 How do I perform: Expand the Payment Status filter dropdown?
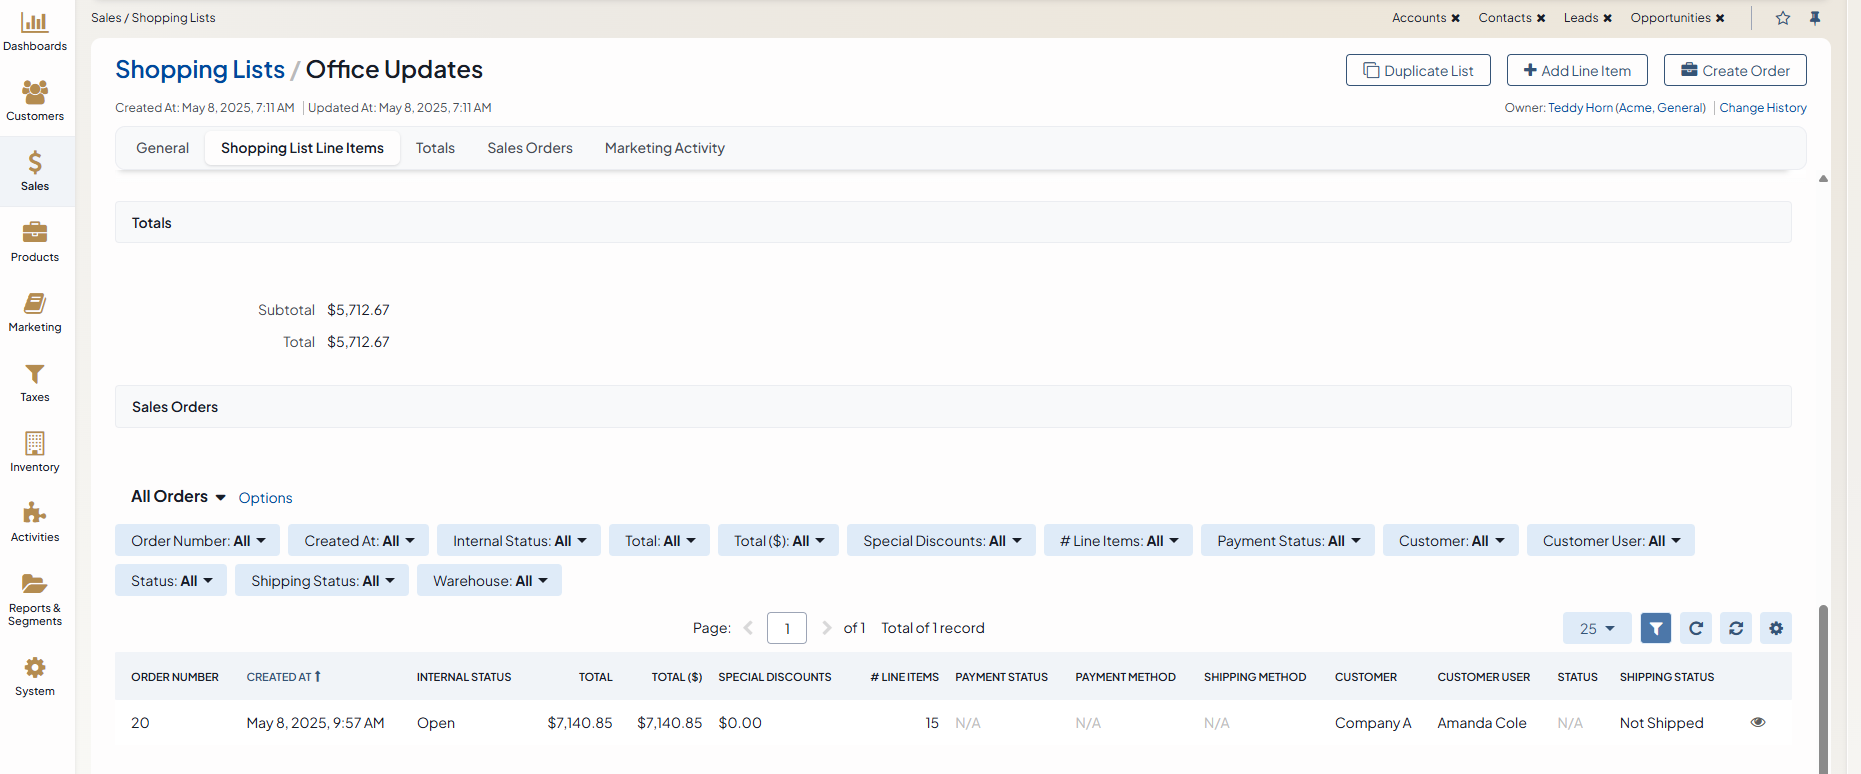point(1287,541)
